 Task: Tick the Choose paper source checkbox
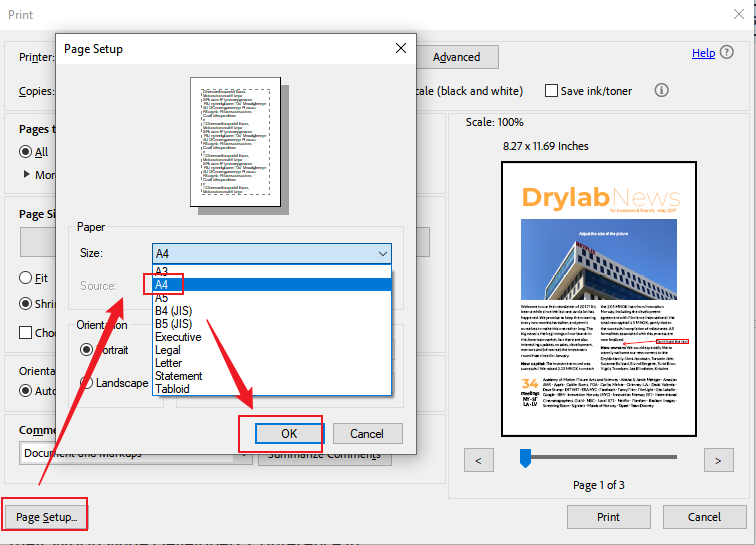coord(26,332)
